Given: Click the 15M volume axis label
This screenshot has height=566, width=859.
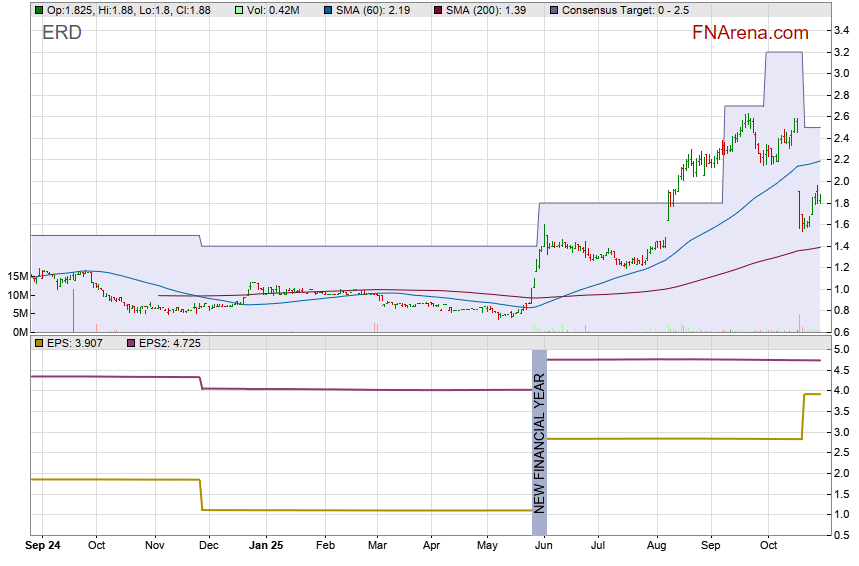Looking at the screenshot, I should click(14, 276).
